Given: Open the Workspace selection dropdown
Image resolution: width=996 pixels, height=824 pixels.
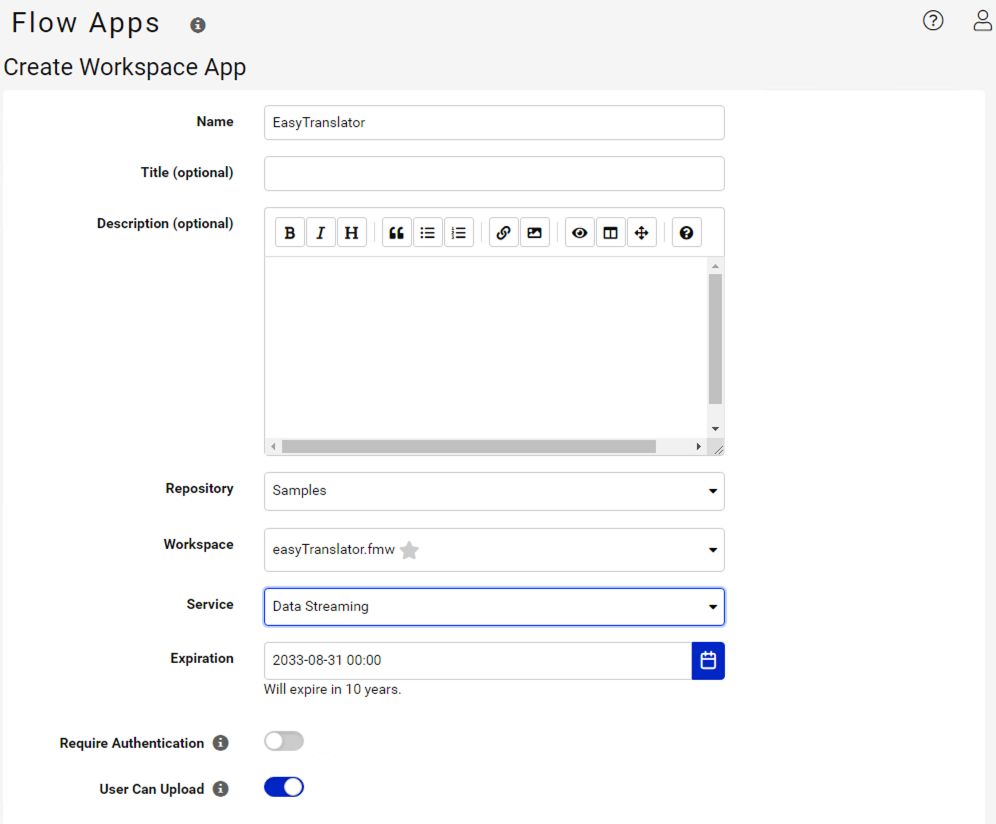Looking at the screenshot, I should (x=711, y=550).
